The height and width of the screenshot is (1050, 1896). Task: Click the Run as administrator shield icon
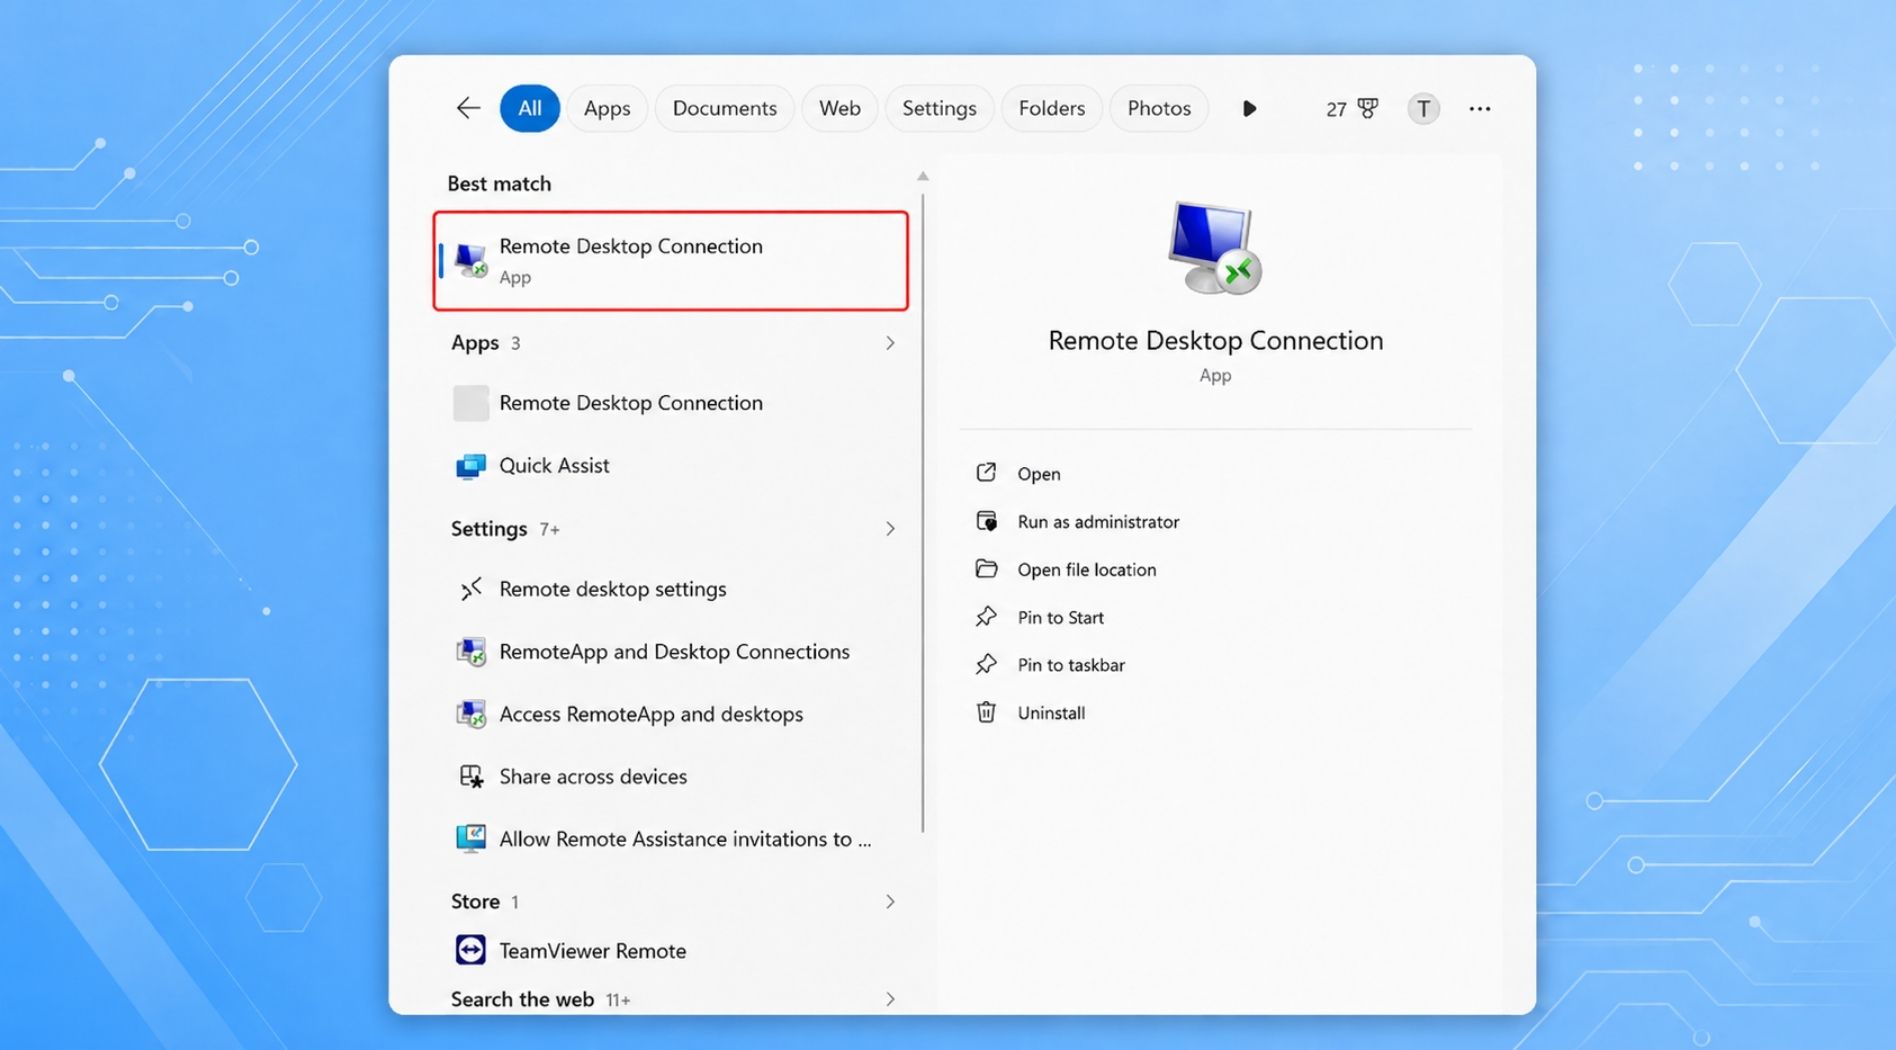pyautogui.click(x=986, y=521)
